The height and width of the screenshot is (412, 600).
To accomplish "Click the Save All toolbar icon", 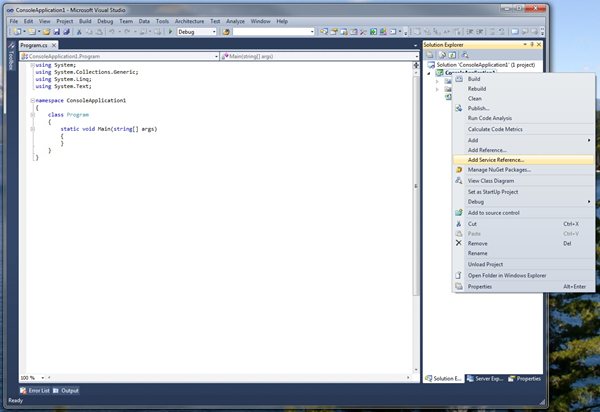I will point(66,32).
